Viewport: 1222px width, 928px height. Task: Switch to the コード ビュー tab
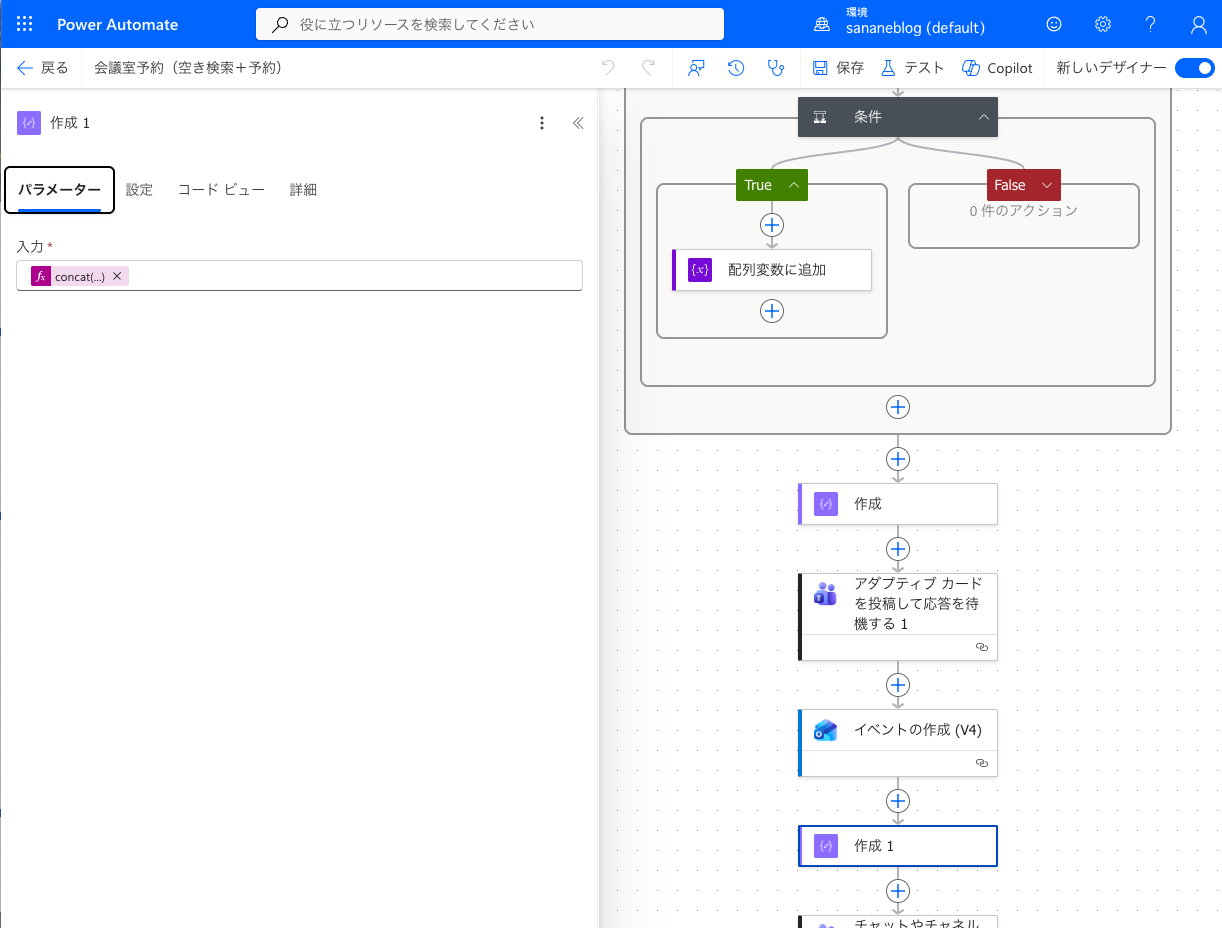(221, 190)
